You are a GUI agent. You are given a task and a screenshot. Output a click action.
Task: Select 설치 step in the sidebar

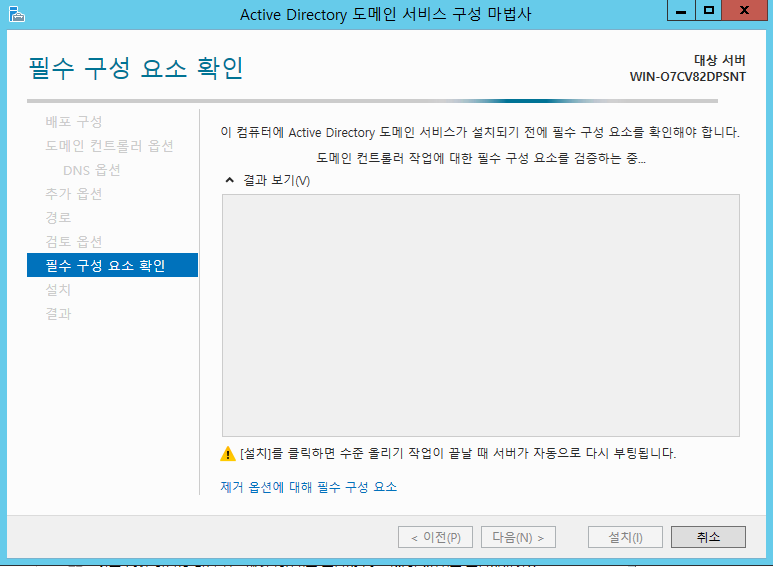point(58,290)
